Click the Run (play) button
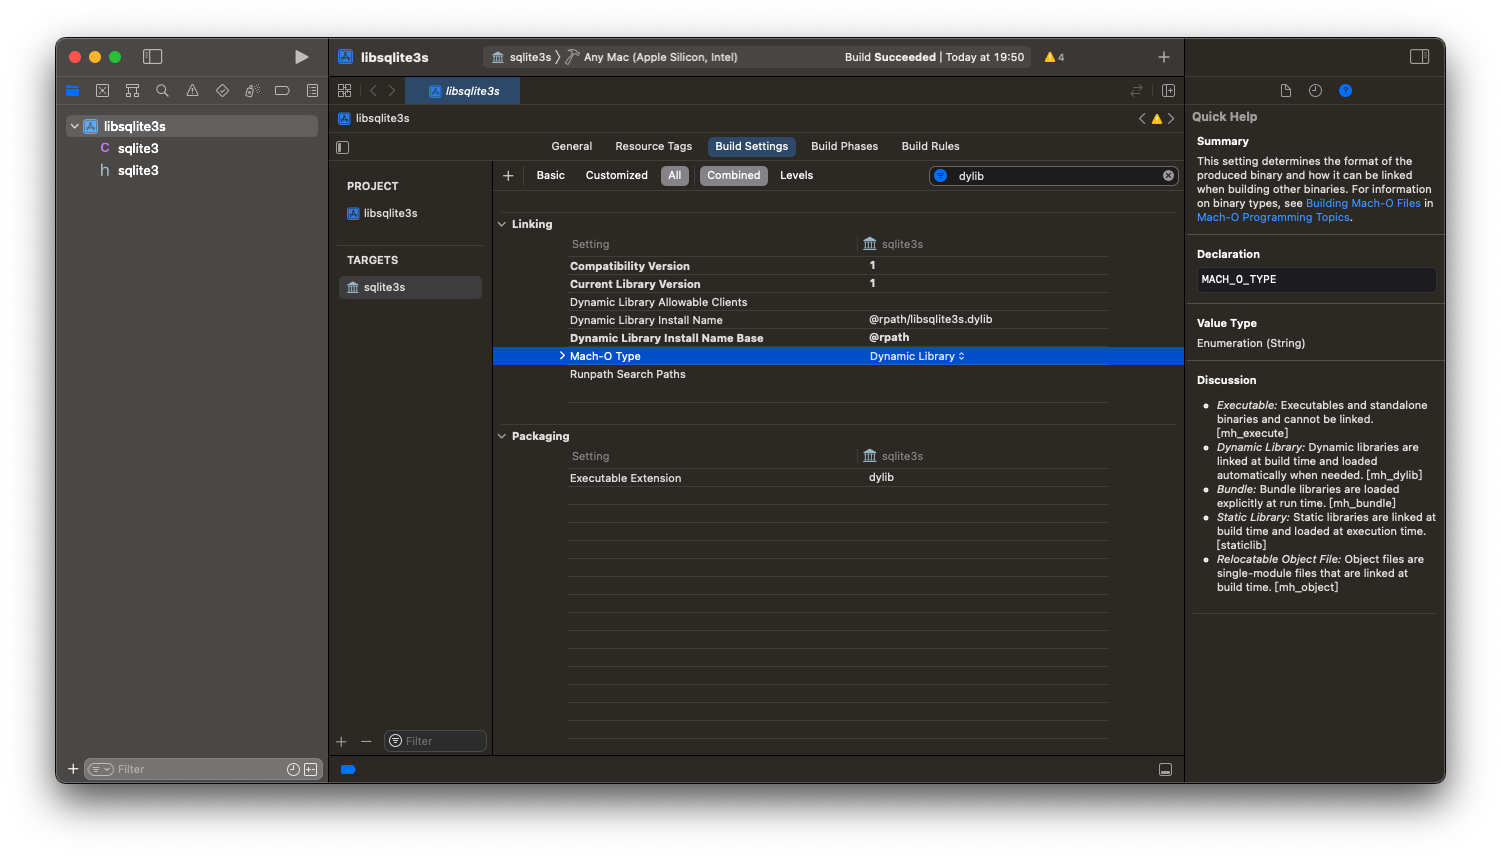The width and height of the screenshot is (1501, 857). tap(301, 57)
